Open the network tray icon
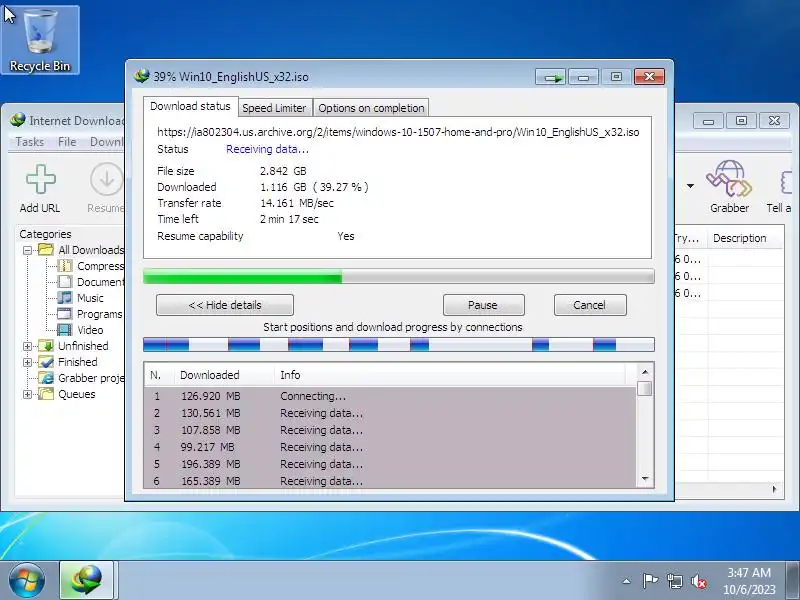Screen dimensions: 800x600 point(674,581)
